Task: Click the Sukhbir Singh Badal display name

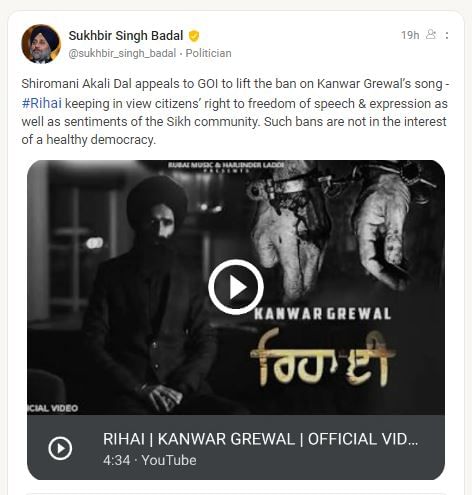Action: pos(126,36)
